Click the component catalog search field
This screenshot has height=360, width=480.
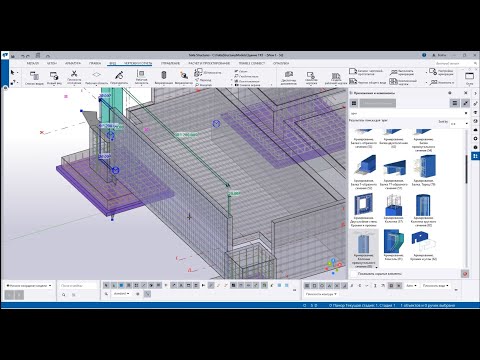[x=408, y=113]
